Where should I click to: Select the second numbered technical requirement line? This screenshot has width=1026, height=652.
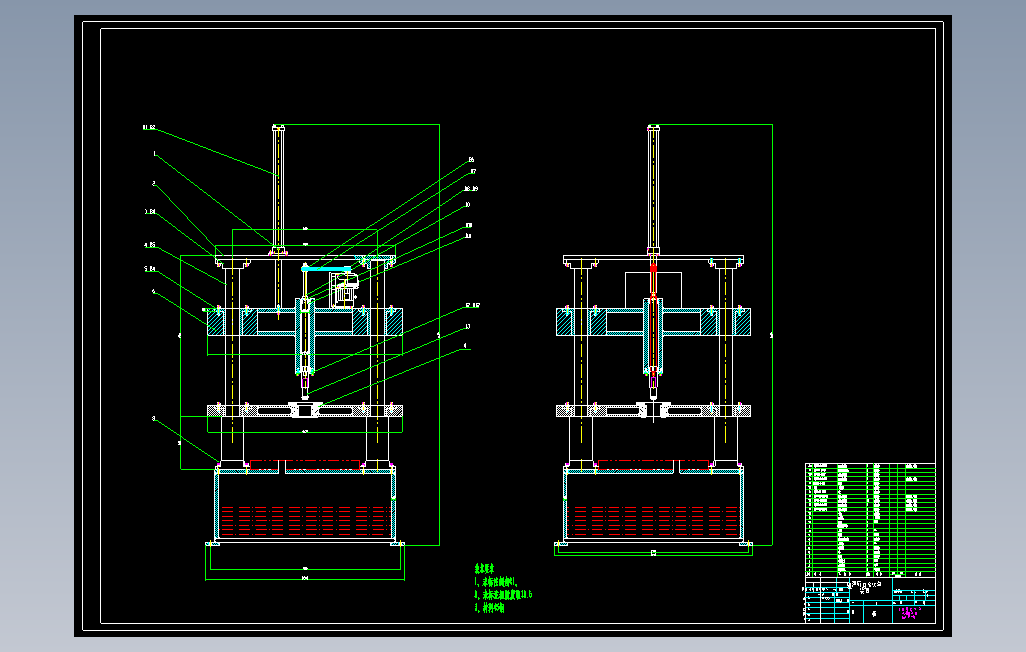(503, 594)
